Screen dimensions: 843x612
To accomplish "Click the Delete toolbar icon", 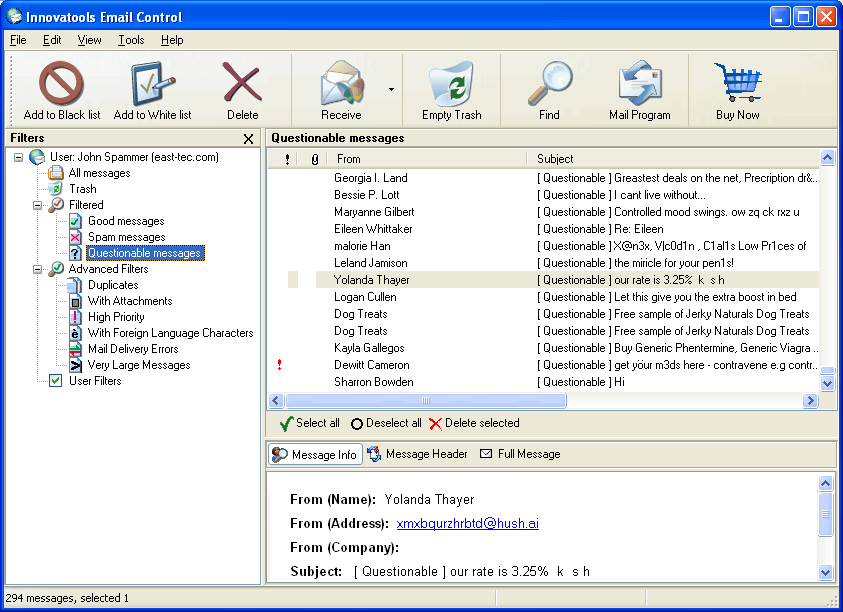I will coord(242,82).
